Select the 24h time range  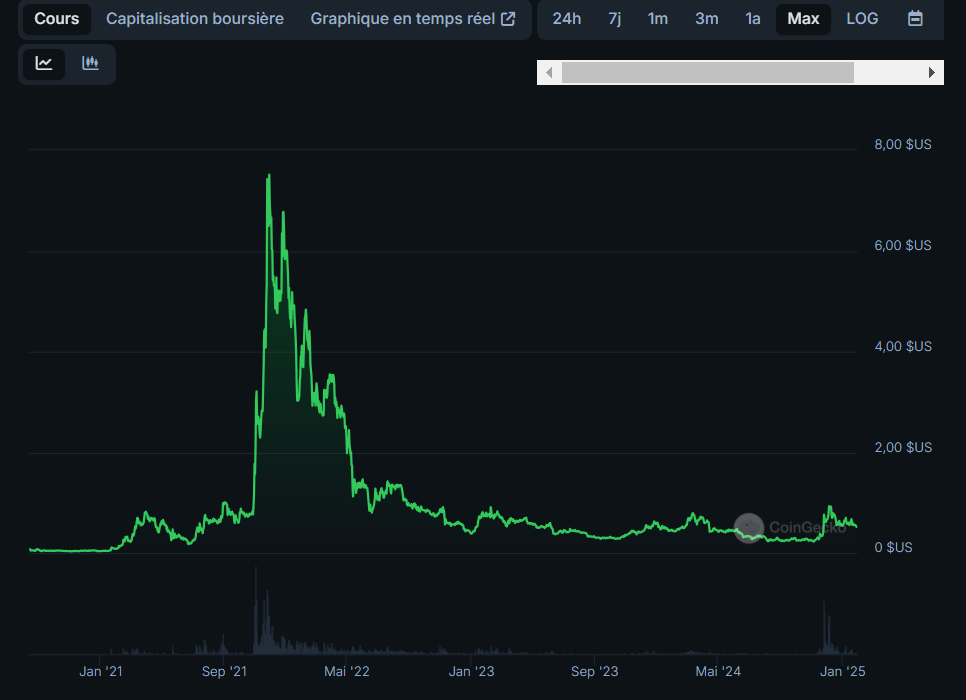click(566, 19)
